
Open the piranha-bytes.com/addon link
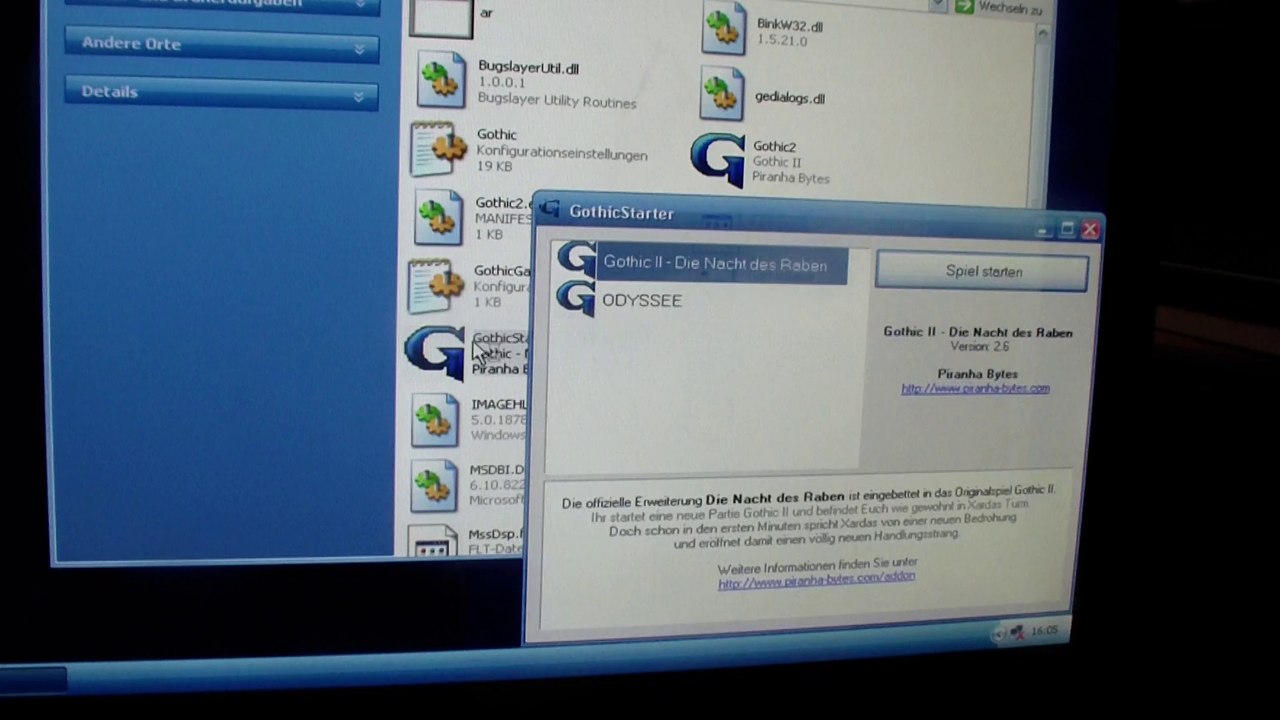point(816,580)
